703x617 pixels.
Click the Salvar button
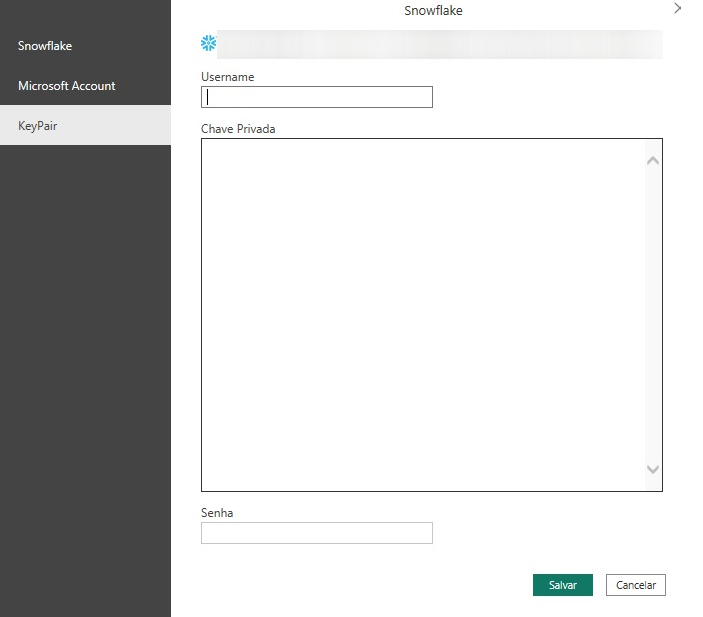click(563, 585)
